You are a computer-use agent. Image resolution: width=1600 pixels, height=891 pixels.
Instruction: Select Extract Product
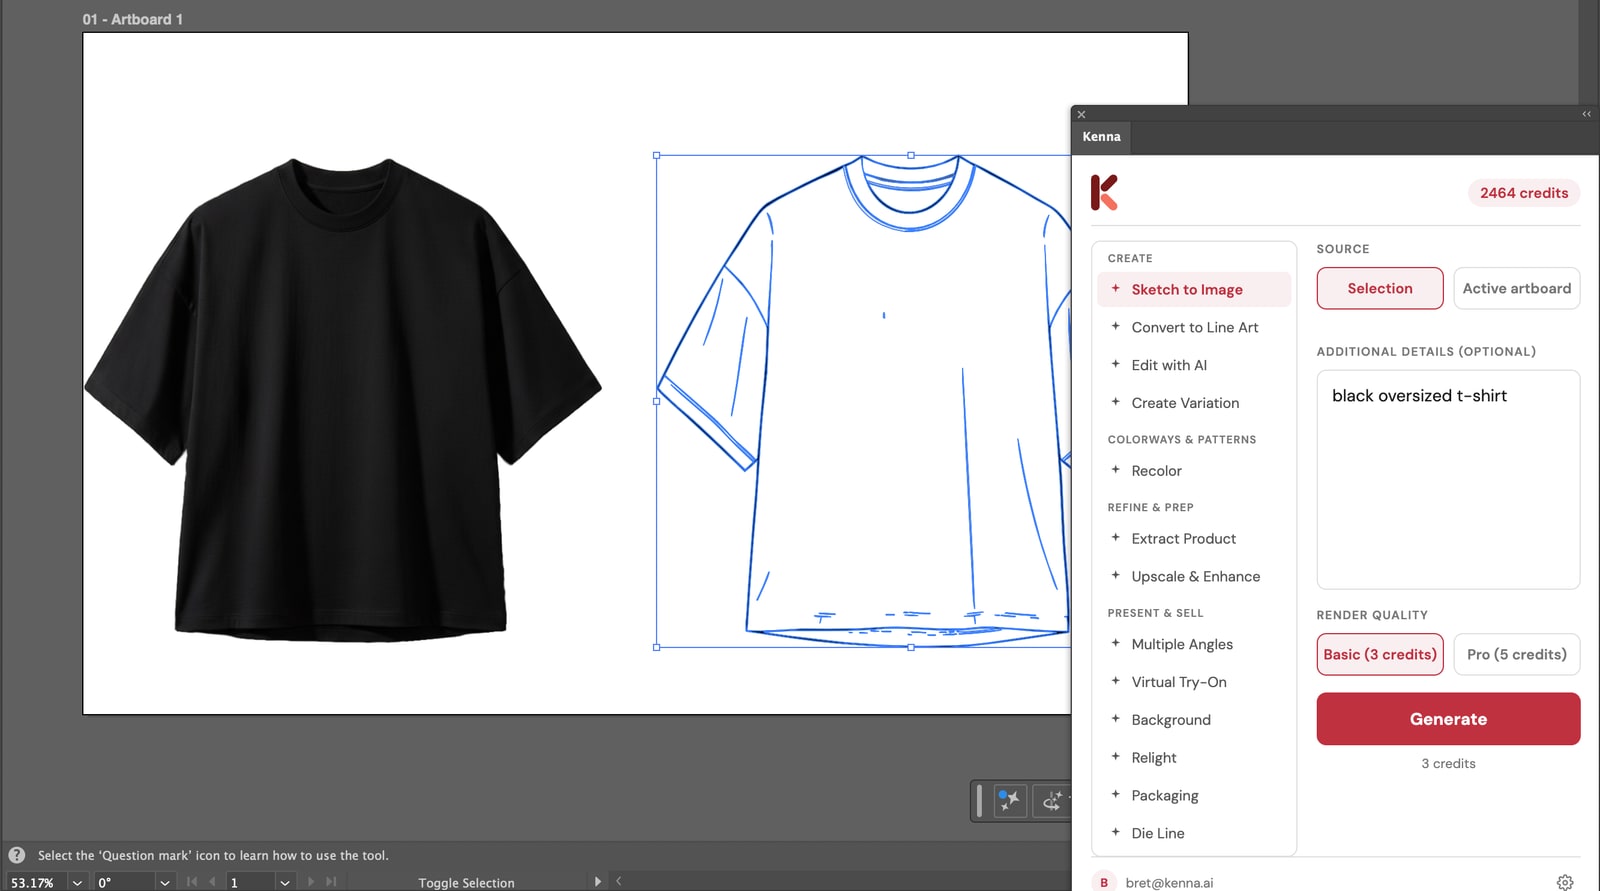tap(1194, 538)
